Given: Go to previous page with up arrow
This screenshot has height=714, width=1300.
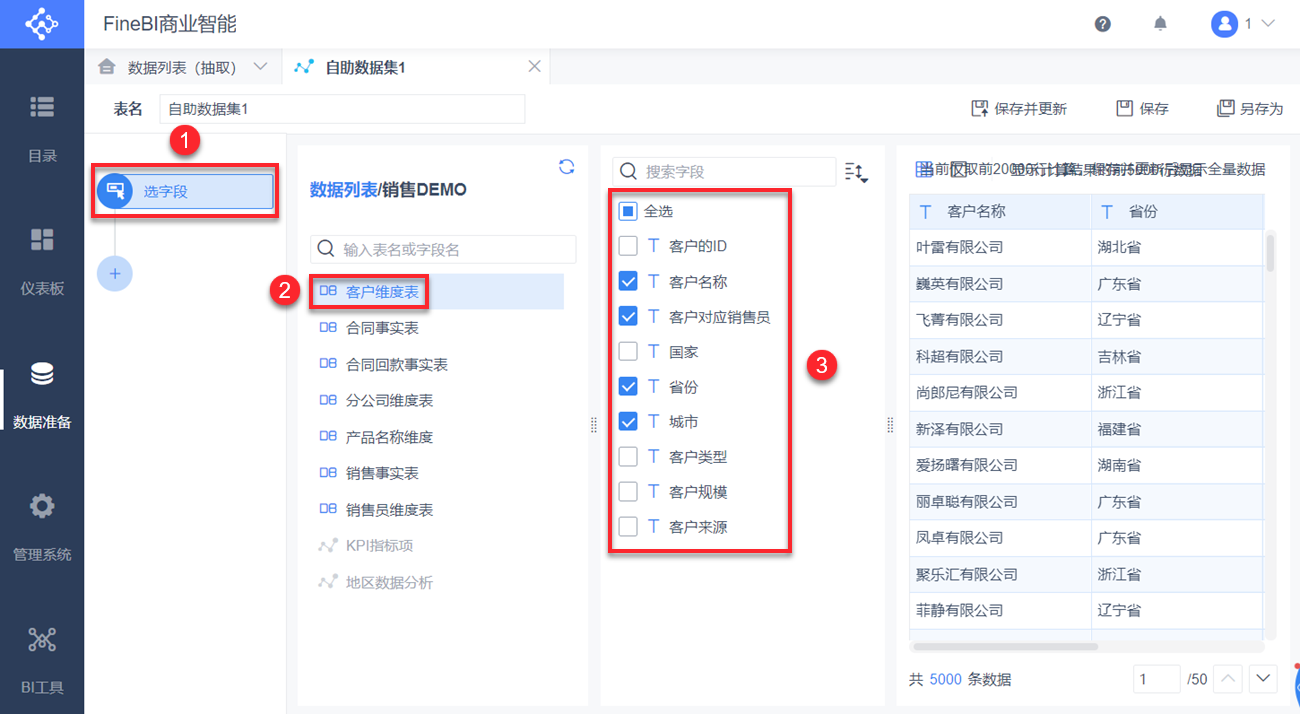Looking at the screenshot, I should click(1228, 679).
